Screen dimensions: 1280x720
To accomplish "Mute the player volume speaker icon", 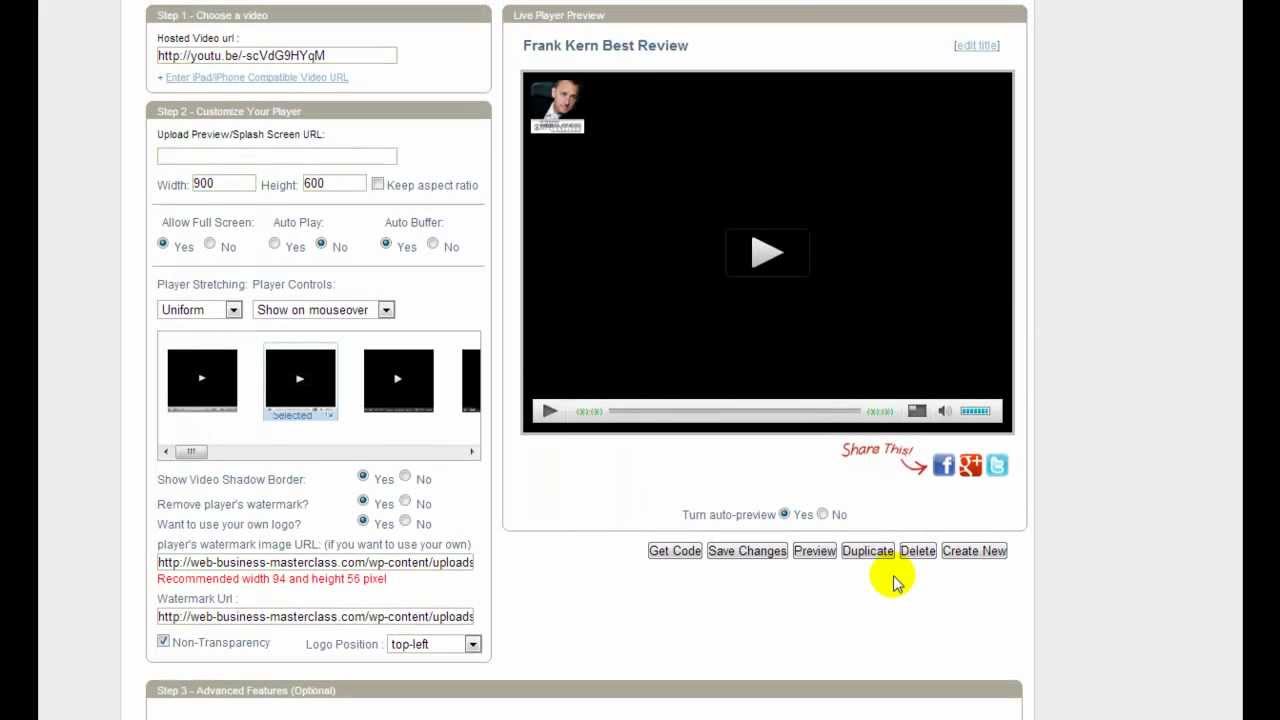I will 945,411.
